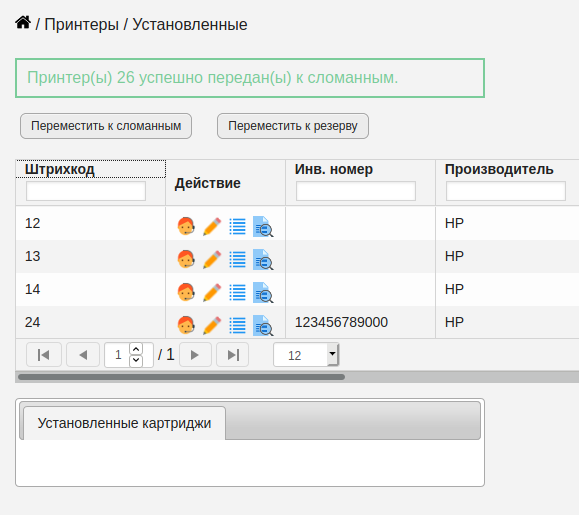The image size is (579, 515).
Task: Focus the Штрихкод filter input field
Action: (86, 191)
